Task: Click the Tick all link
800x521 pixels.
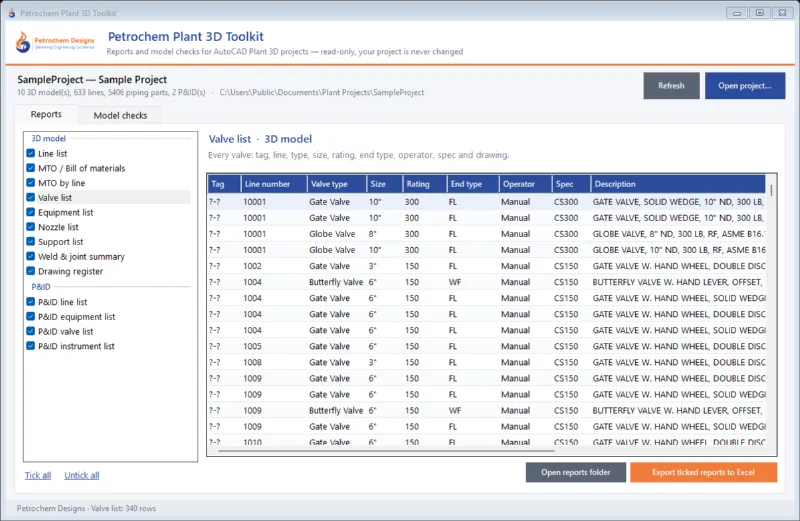Action: pyautogui.click(x=38, y=476)
